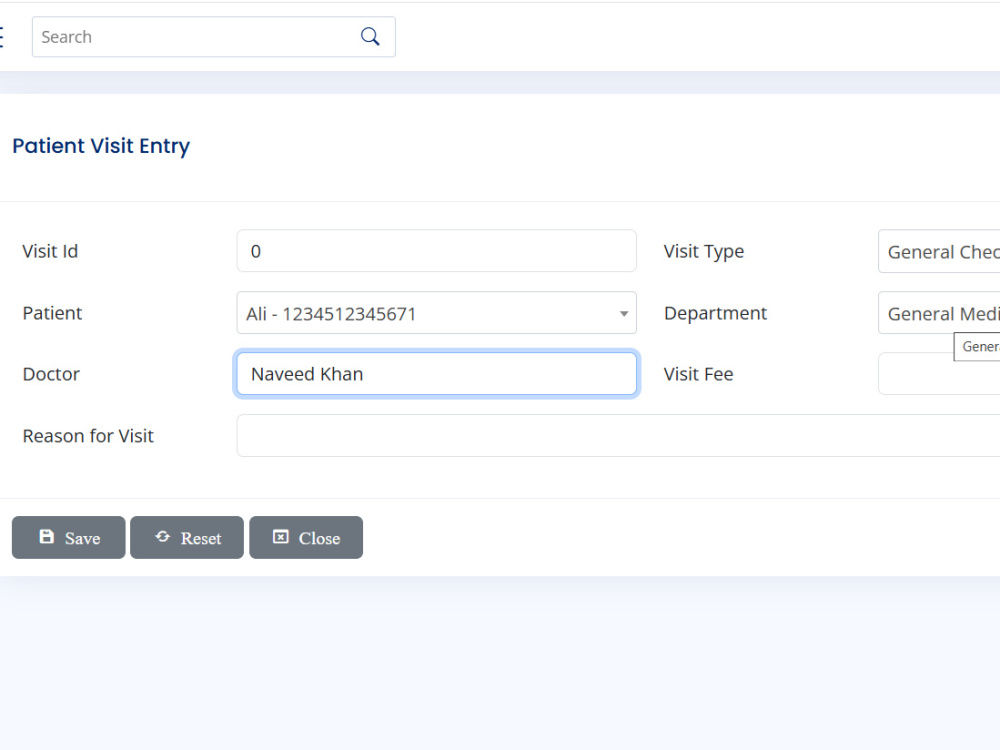Image resolution: width=1000 pixels, height=750 pixels.
Task: Click the Visit Type label
Action: (x=703, y=252)
